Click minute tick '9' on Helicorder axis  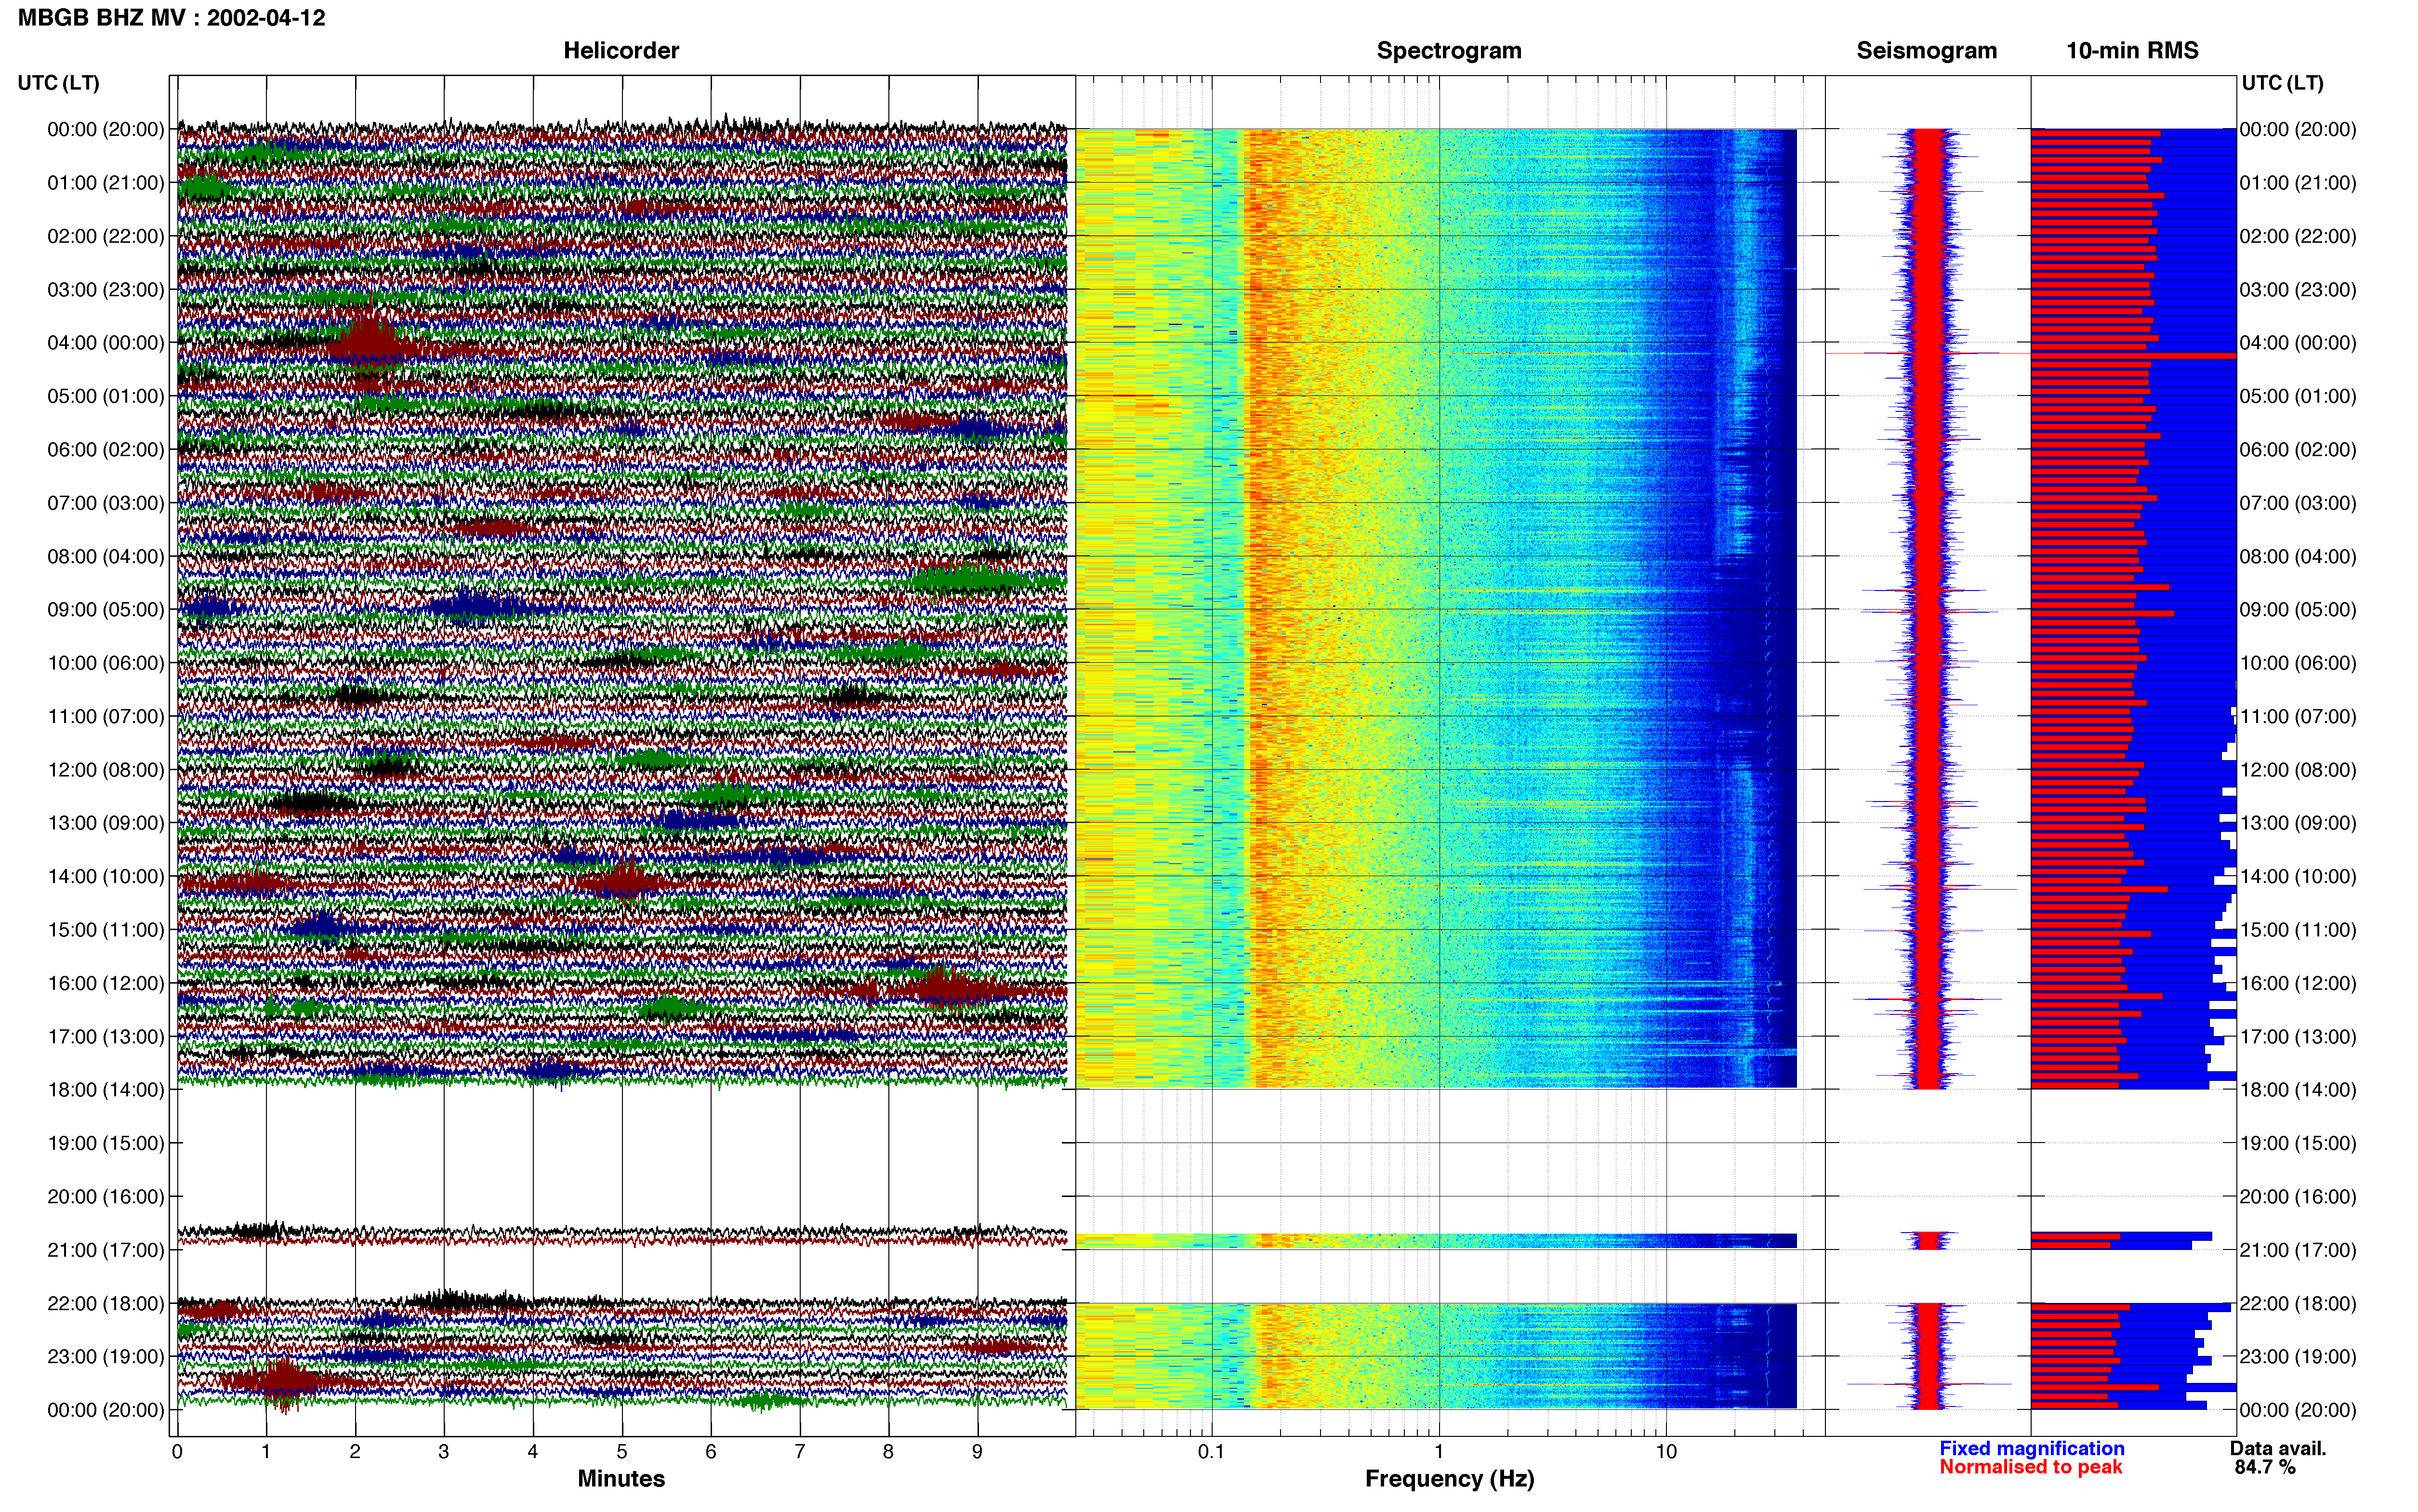[977, 1452]
